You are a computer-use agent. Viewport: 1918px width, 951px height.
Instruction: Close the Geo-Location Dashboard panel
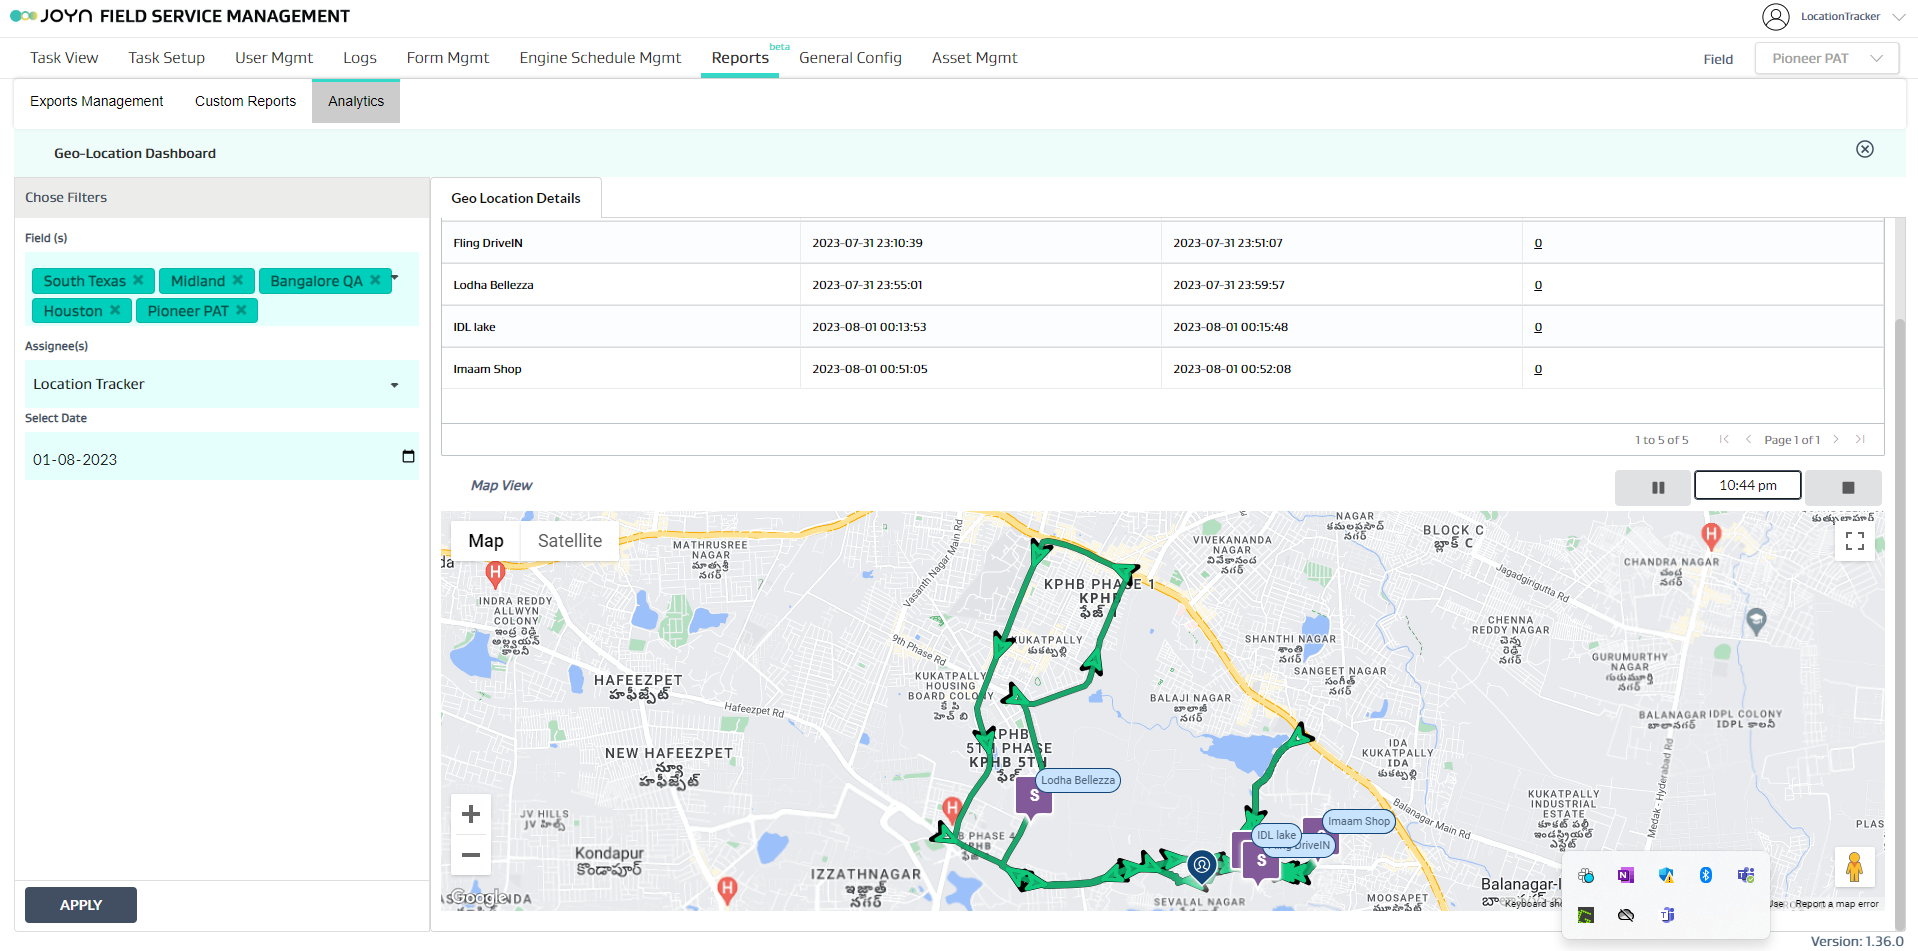pyautogui.click(x=1864, y=149)
